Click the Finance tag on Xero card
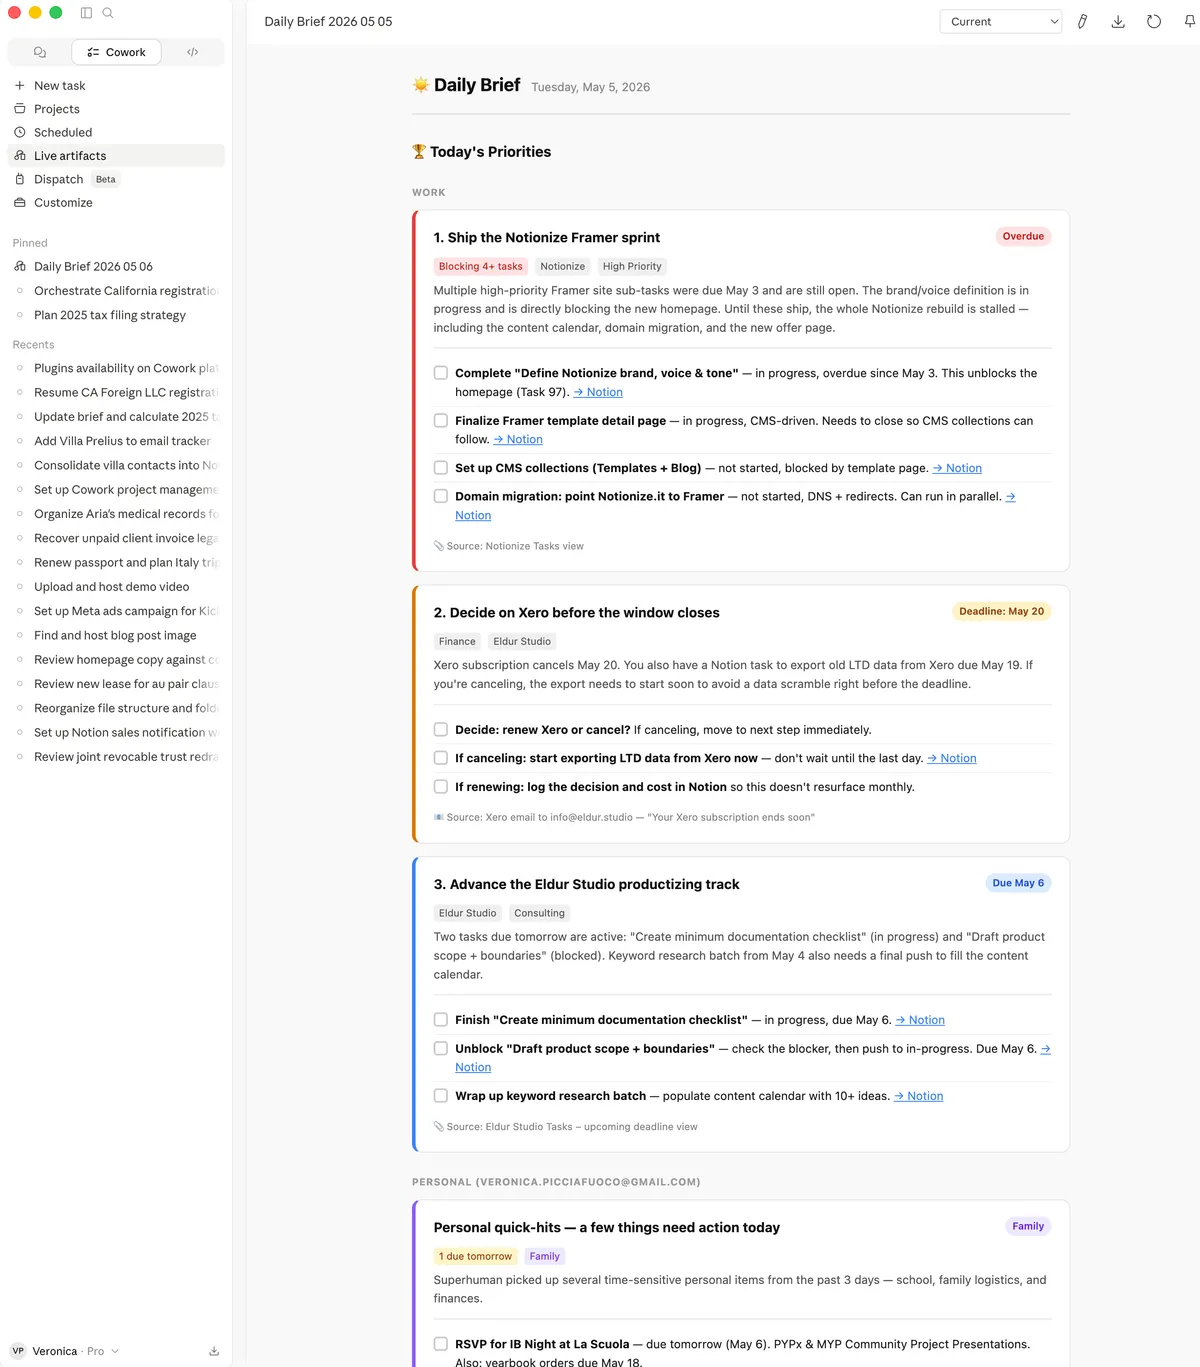This screenshot has width=1200, height=1367. 457,642
